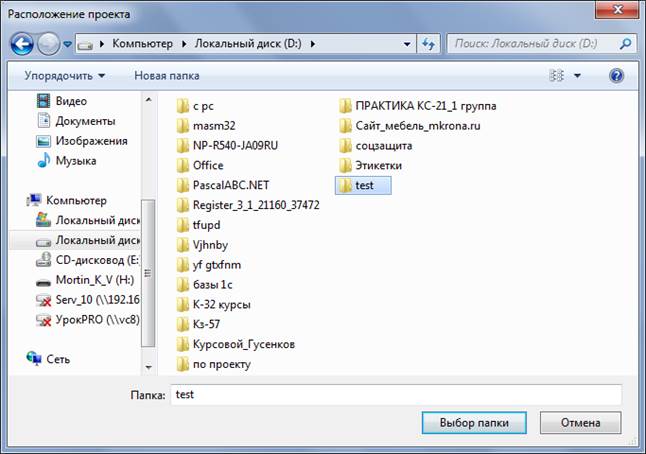Create a folder with Новая папка
The width and height of the screenshot is (646, 454).
(x=167, y=76)
